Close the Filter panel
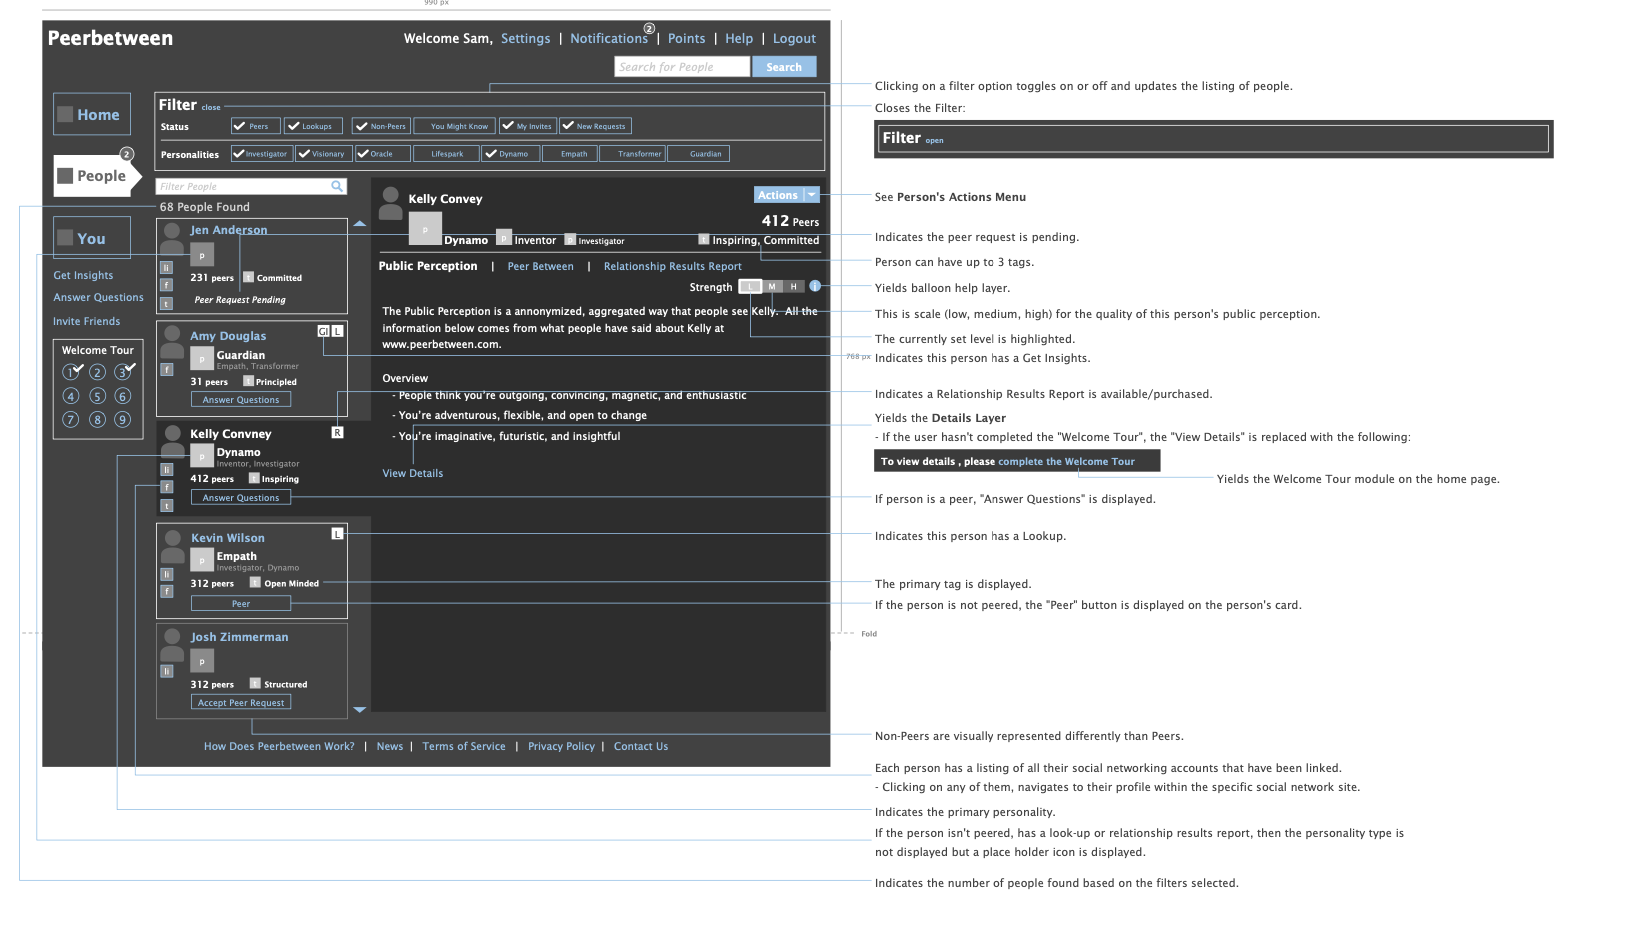The width and height of the screenshot is (1647, 948). [211, 107]
